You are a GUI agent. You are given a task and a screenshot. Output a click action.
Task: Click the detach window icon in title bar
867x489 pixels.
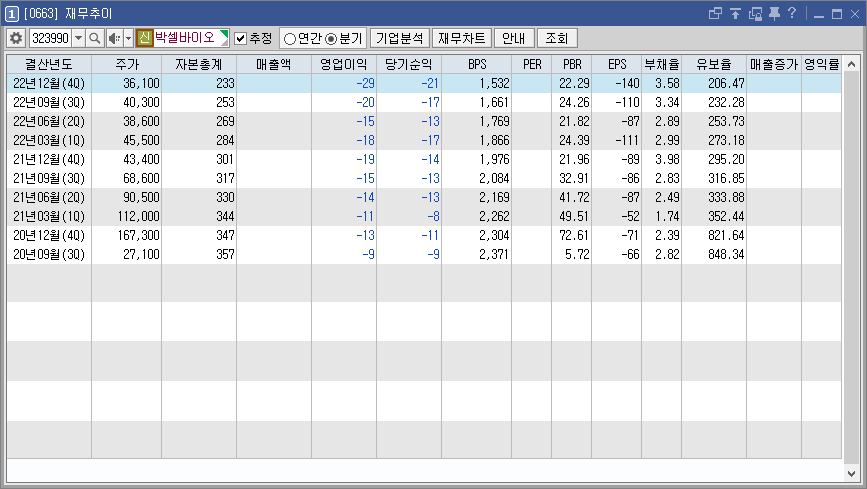(x=715, y=13)
